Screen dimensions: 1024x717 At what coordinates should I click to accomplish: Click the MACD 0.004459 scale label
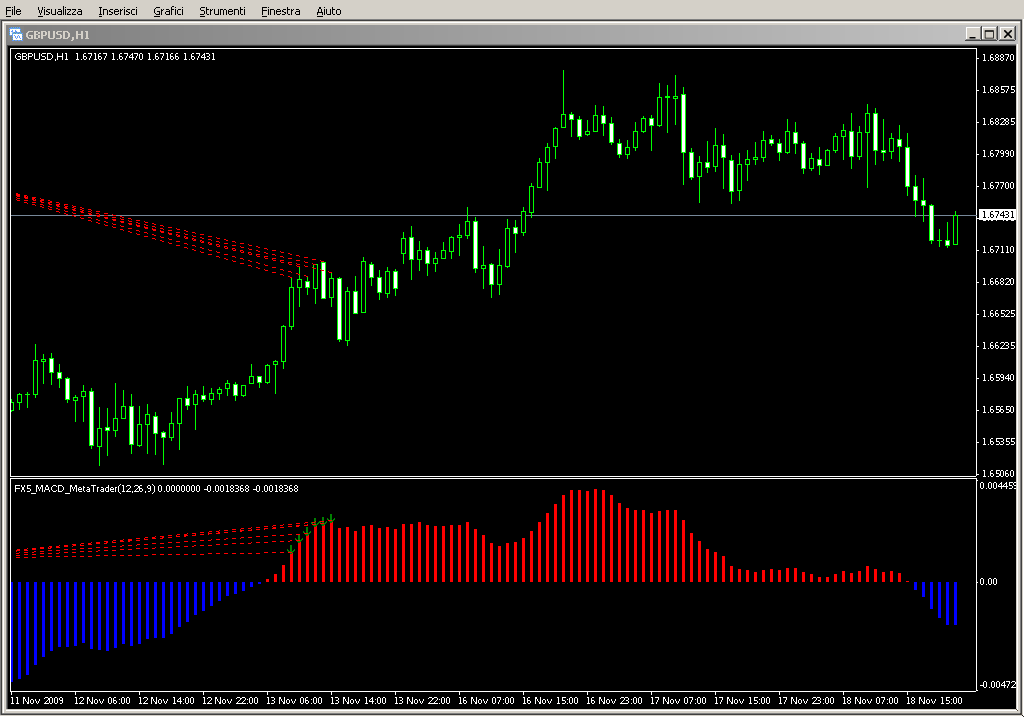997,485
